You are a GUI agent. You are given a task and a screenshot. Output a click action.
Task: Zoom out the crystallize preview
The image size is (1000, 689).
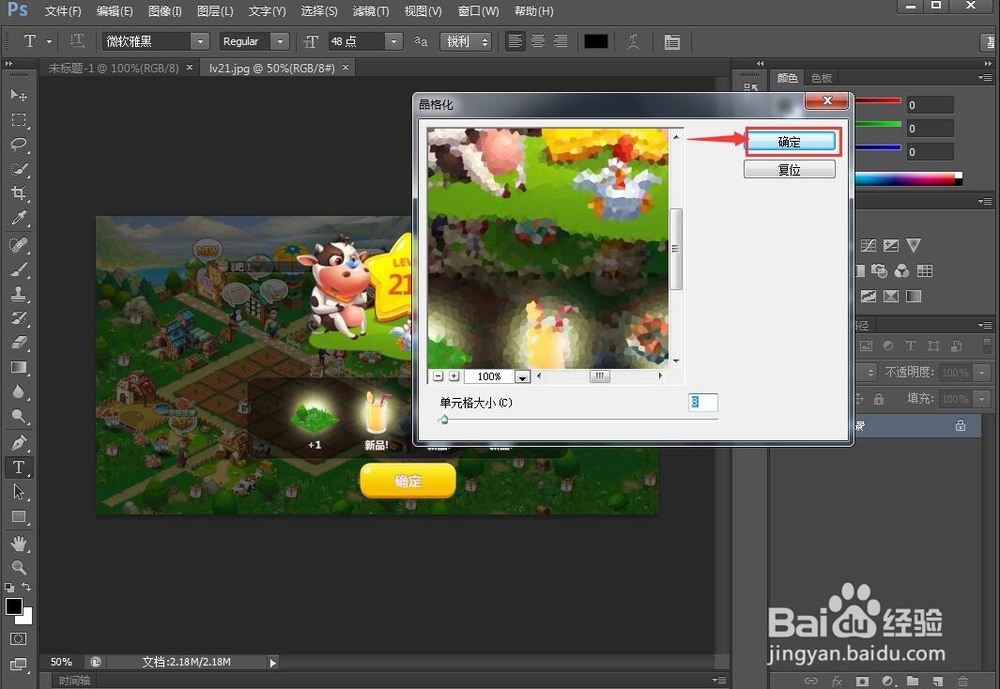[438, 376]
